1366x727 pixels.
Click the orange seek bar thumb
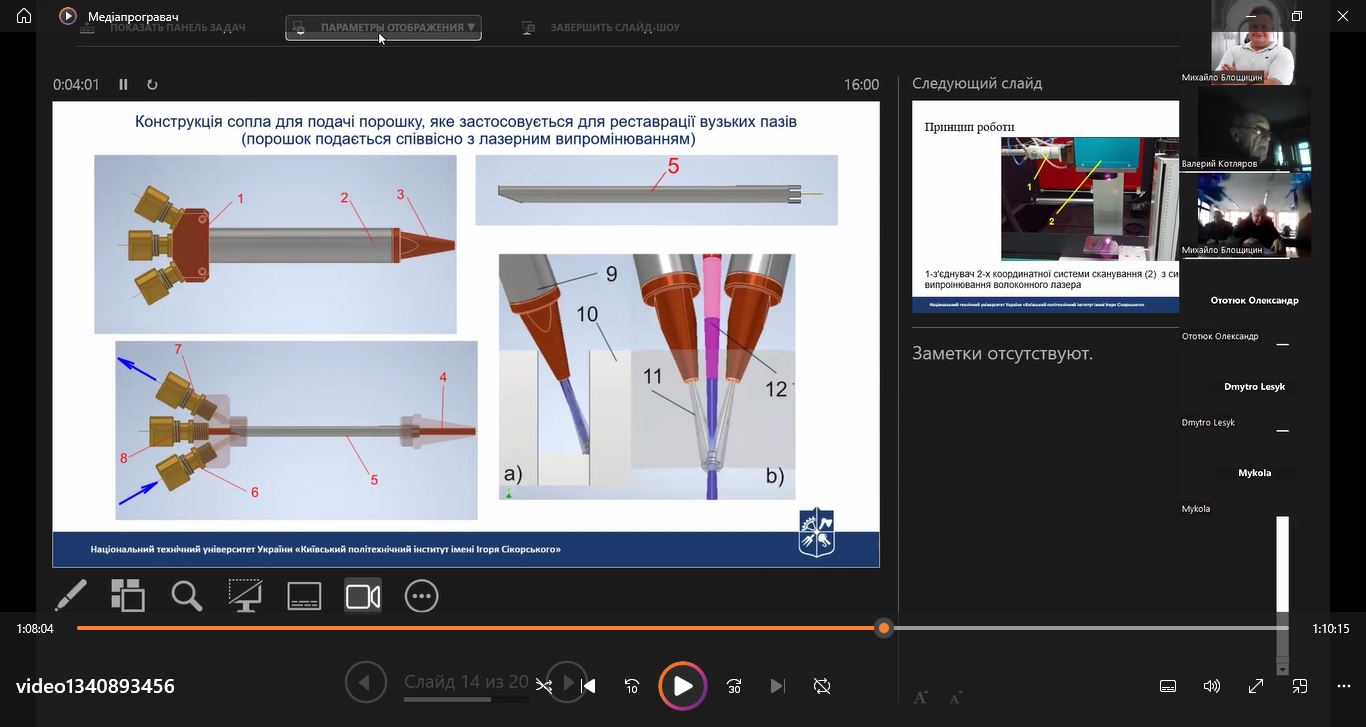coord(883,628)
